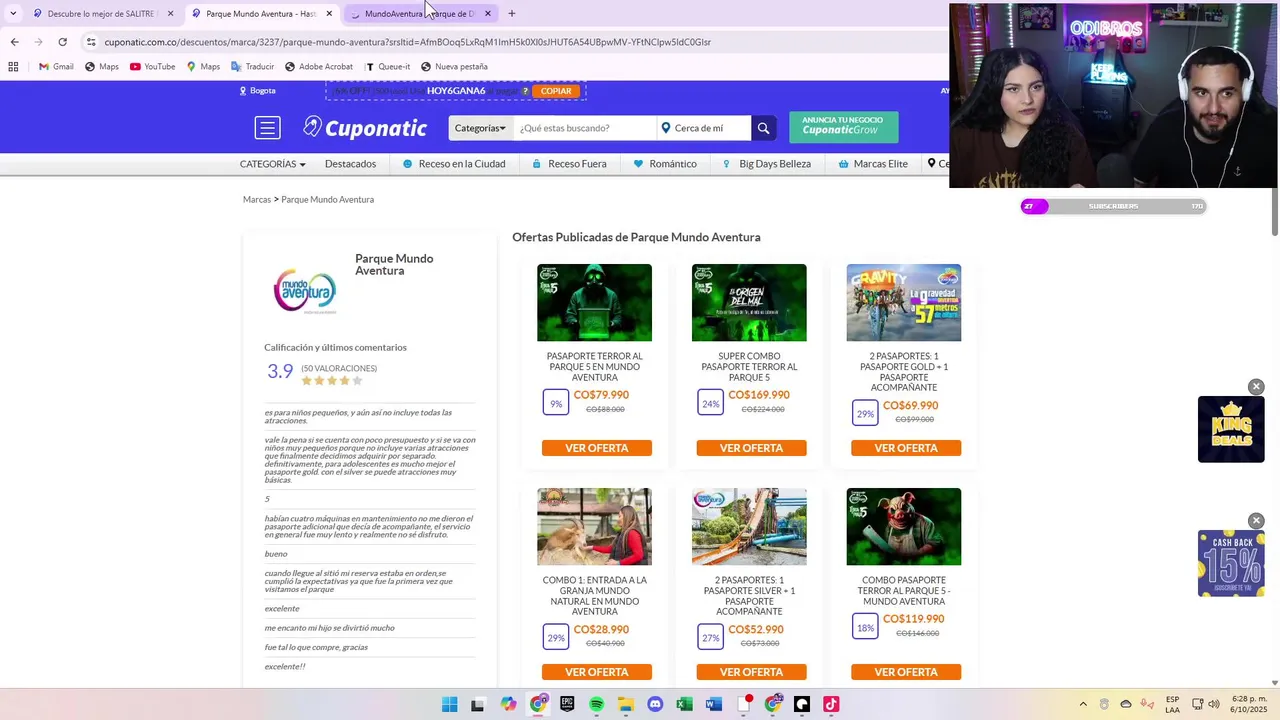Open Receso en la Ciudad category
The image size is (1280, 720).
pyautogui.click(x=454, y=164)
